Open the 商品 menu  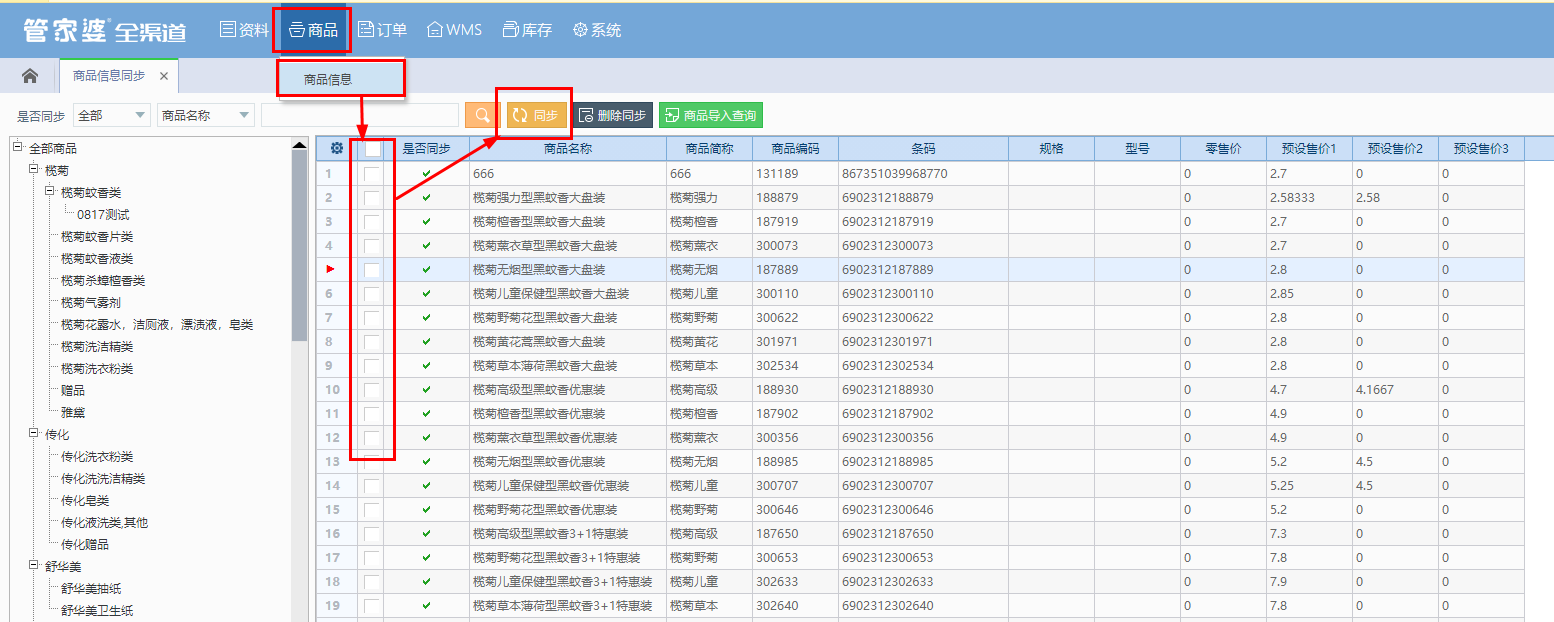pyautogui.click(x=312, y=30)
